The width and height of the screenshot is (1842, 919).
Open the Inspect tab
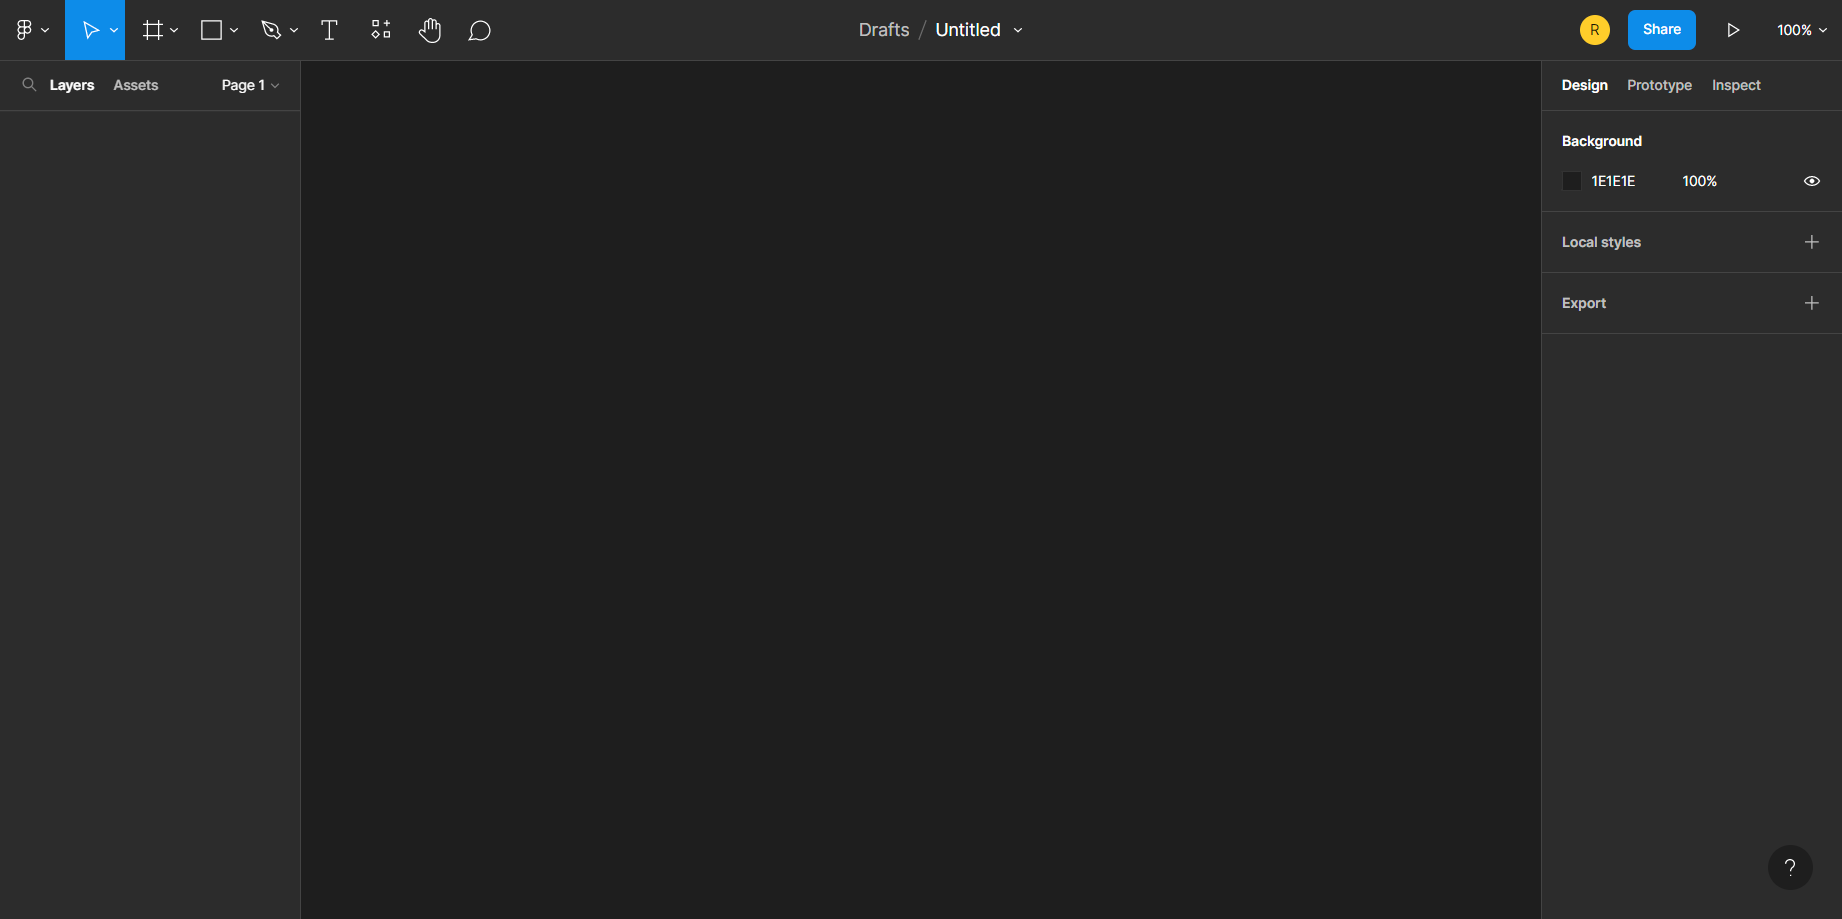pos(1736,85)
